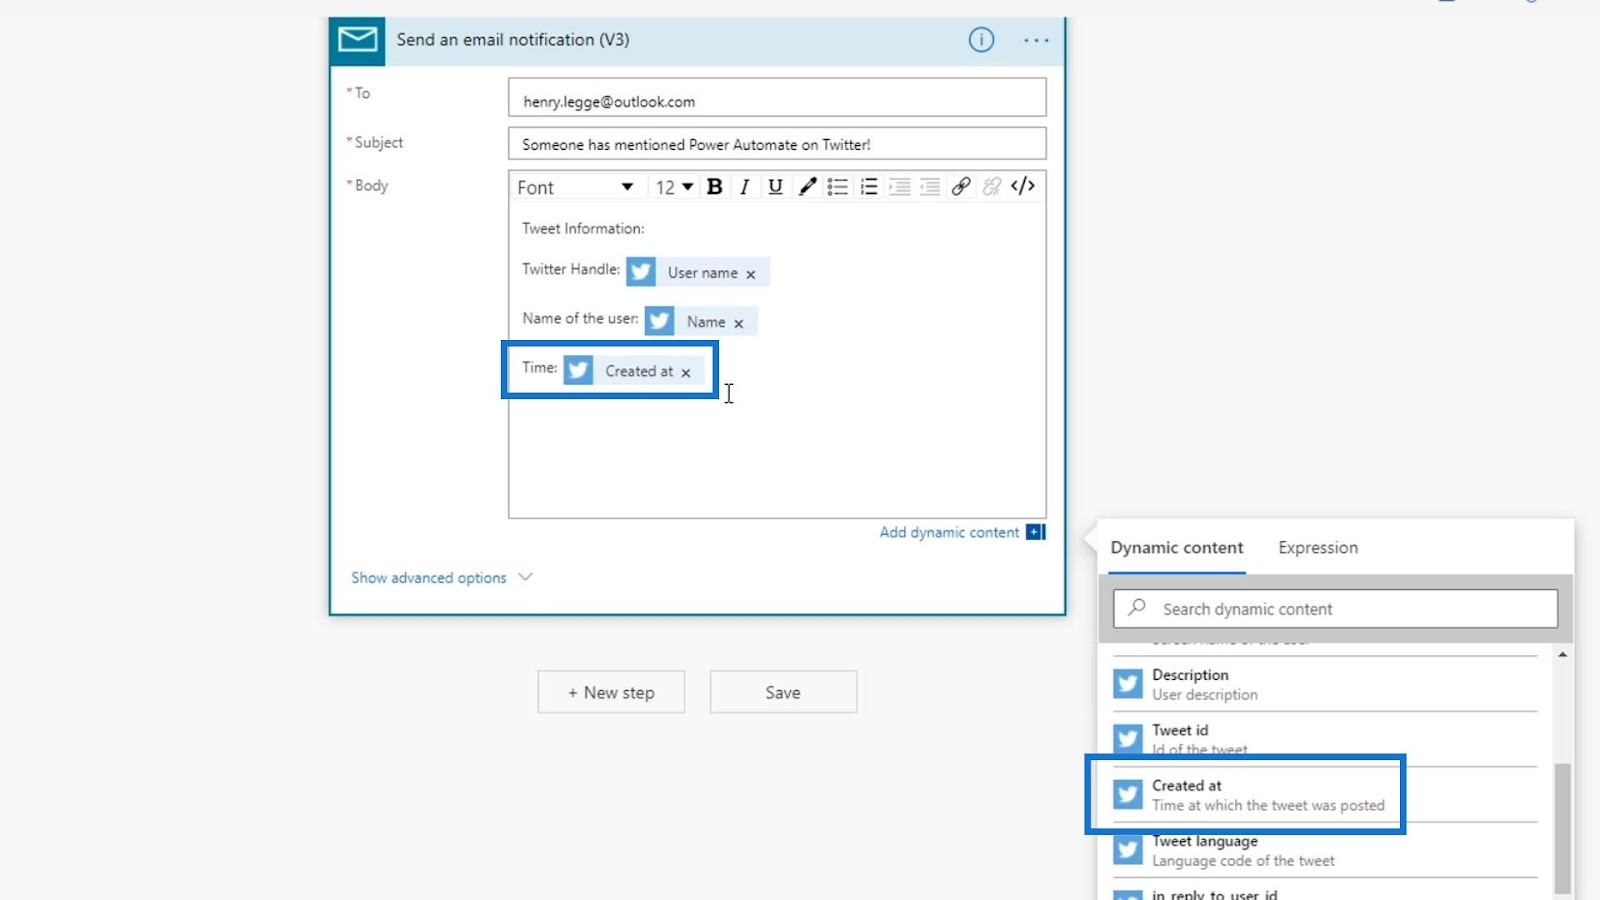Click the New step button
The width and height of the screenshot is (1600, 900).
tap(611, 692)
